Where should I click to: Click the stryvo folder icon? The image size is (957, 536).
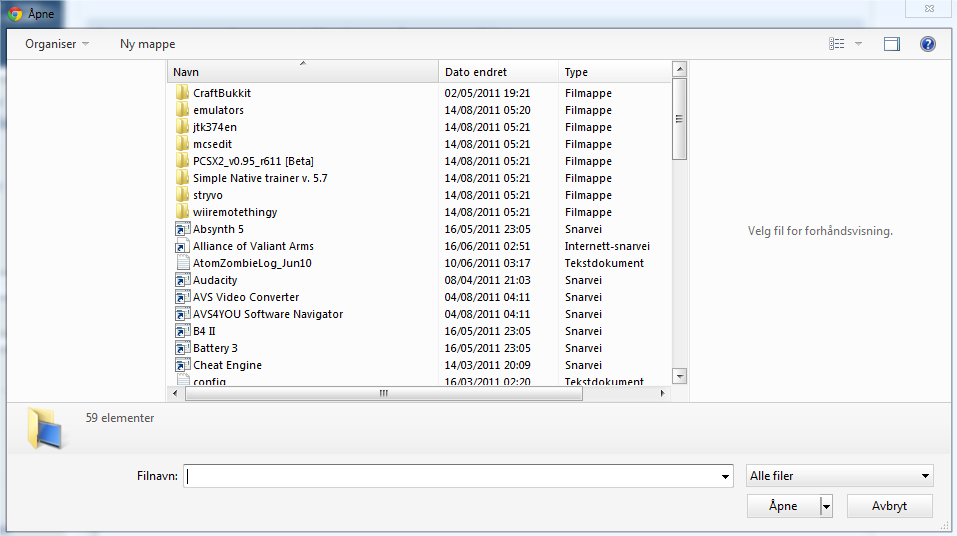tap(182, 195)
